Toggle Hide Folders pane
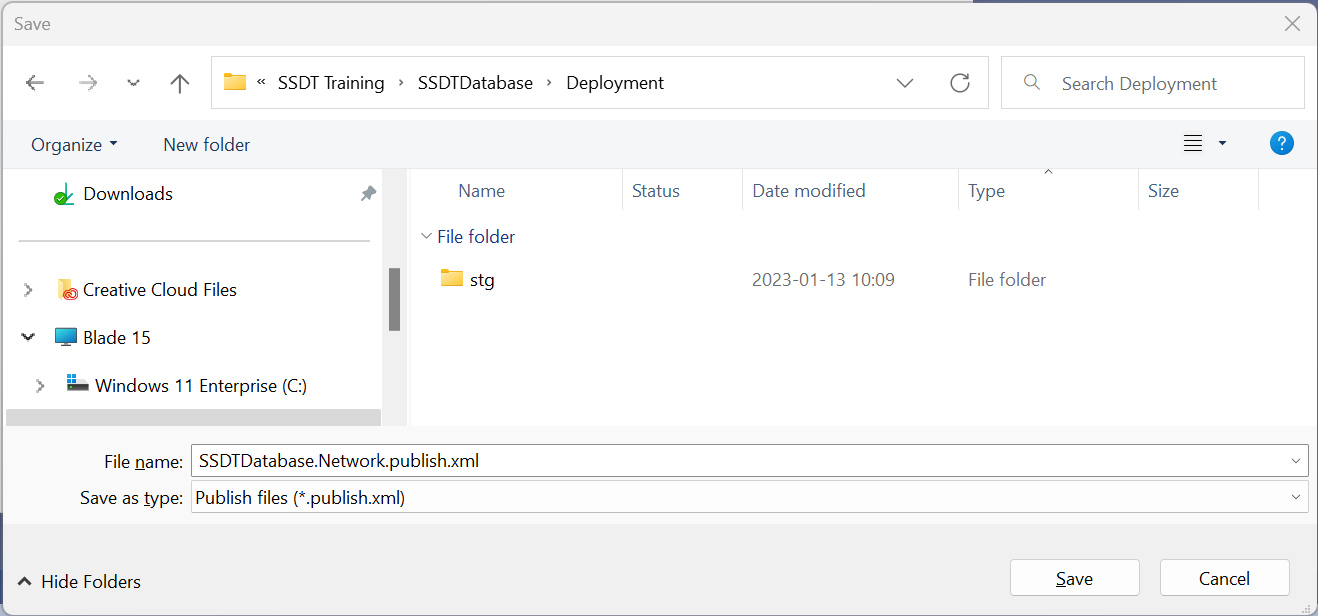 click(x=78, y=581)
